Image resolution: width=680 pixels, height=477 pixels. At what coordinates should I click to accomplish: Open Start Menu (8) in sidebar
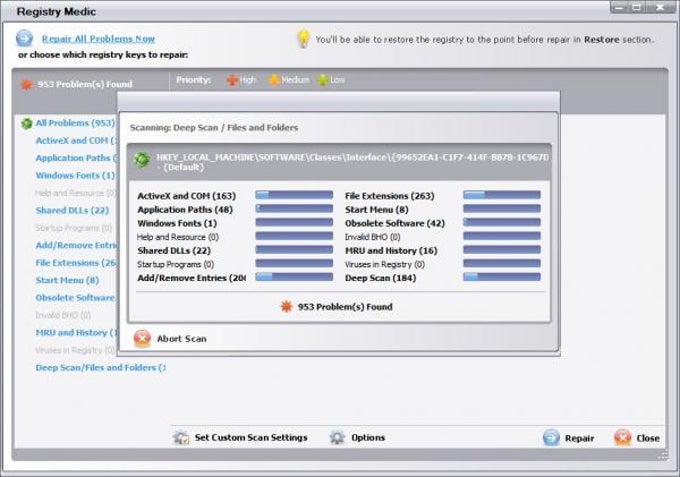pos(67,280)
